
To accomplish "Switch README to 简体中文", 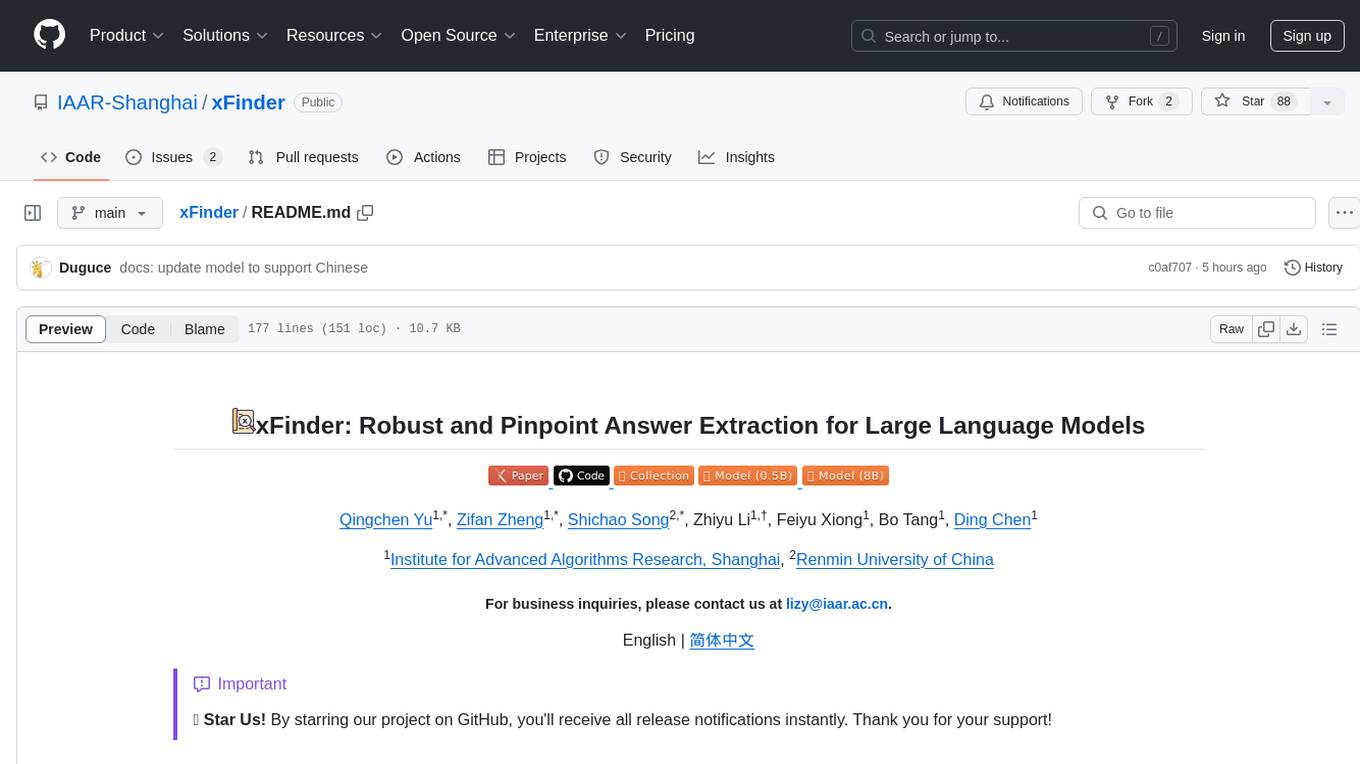I will (721, 640).
